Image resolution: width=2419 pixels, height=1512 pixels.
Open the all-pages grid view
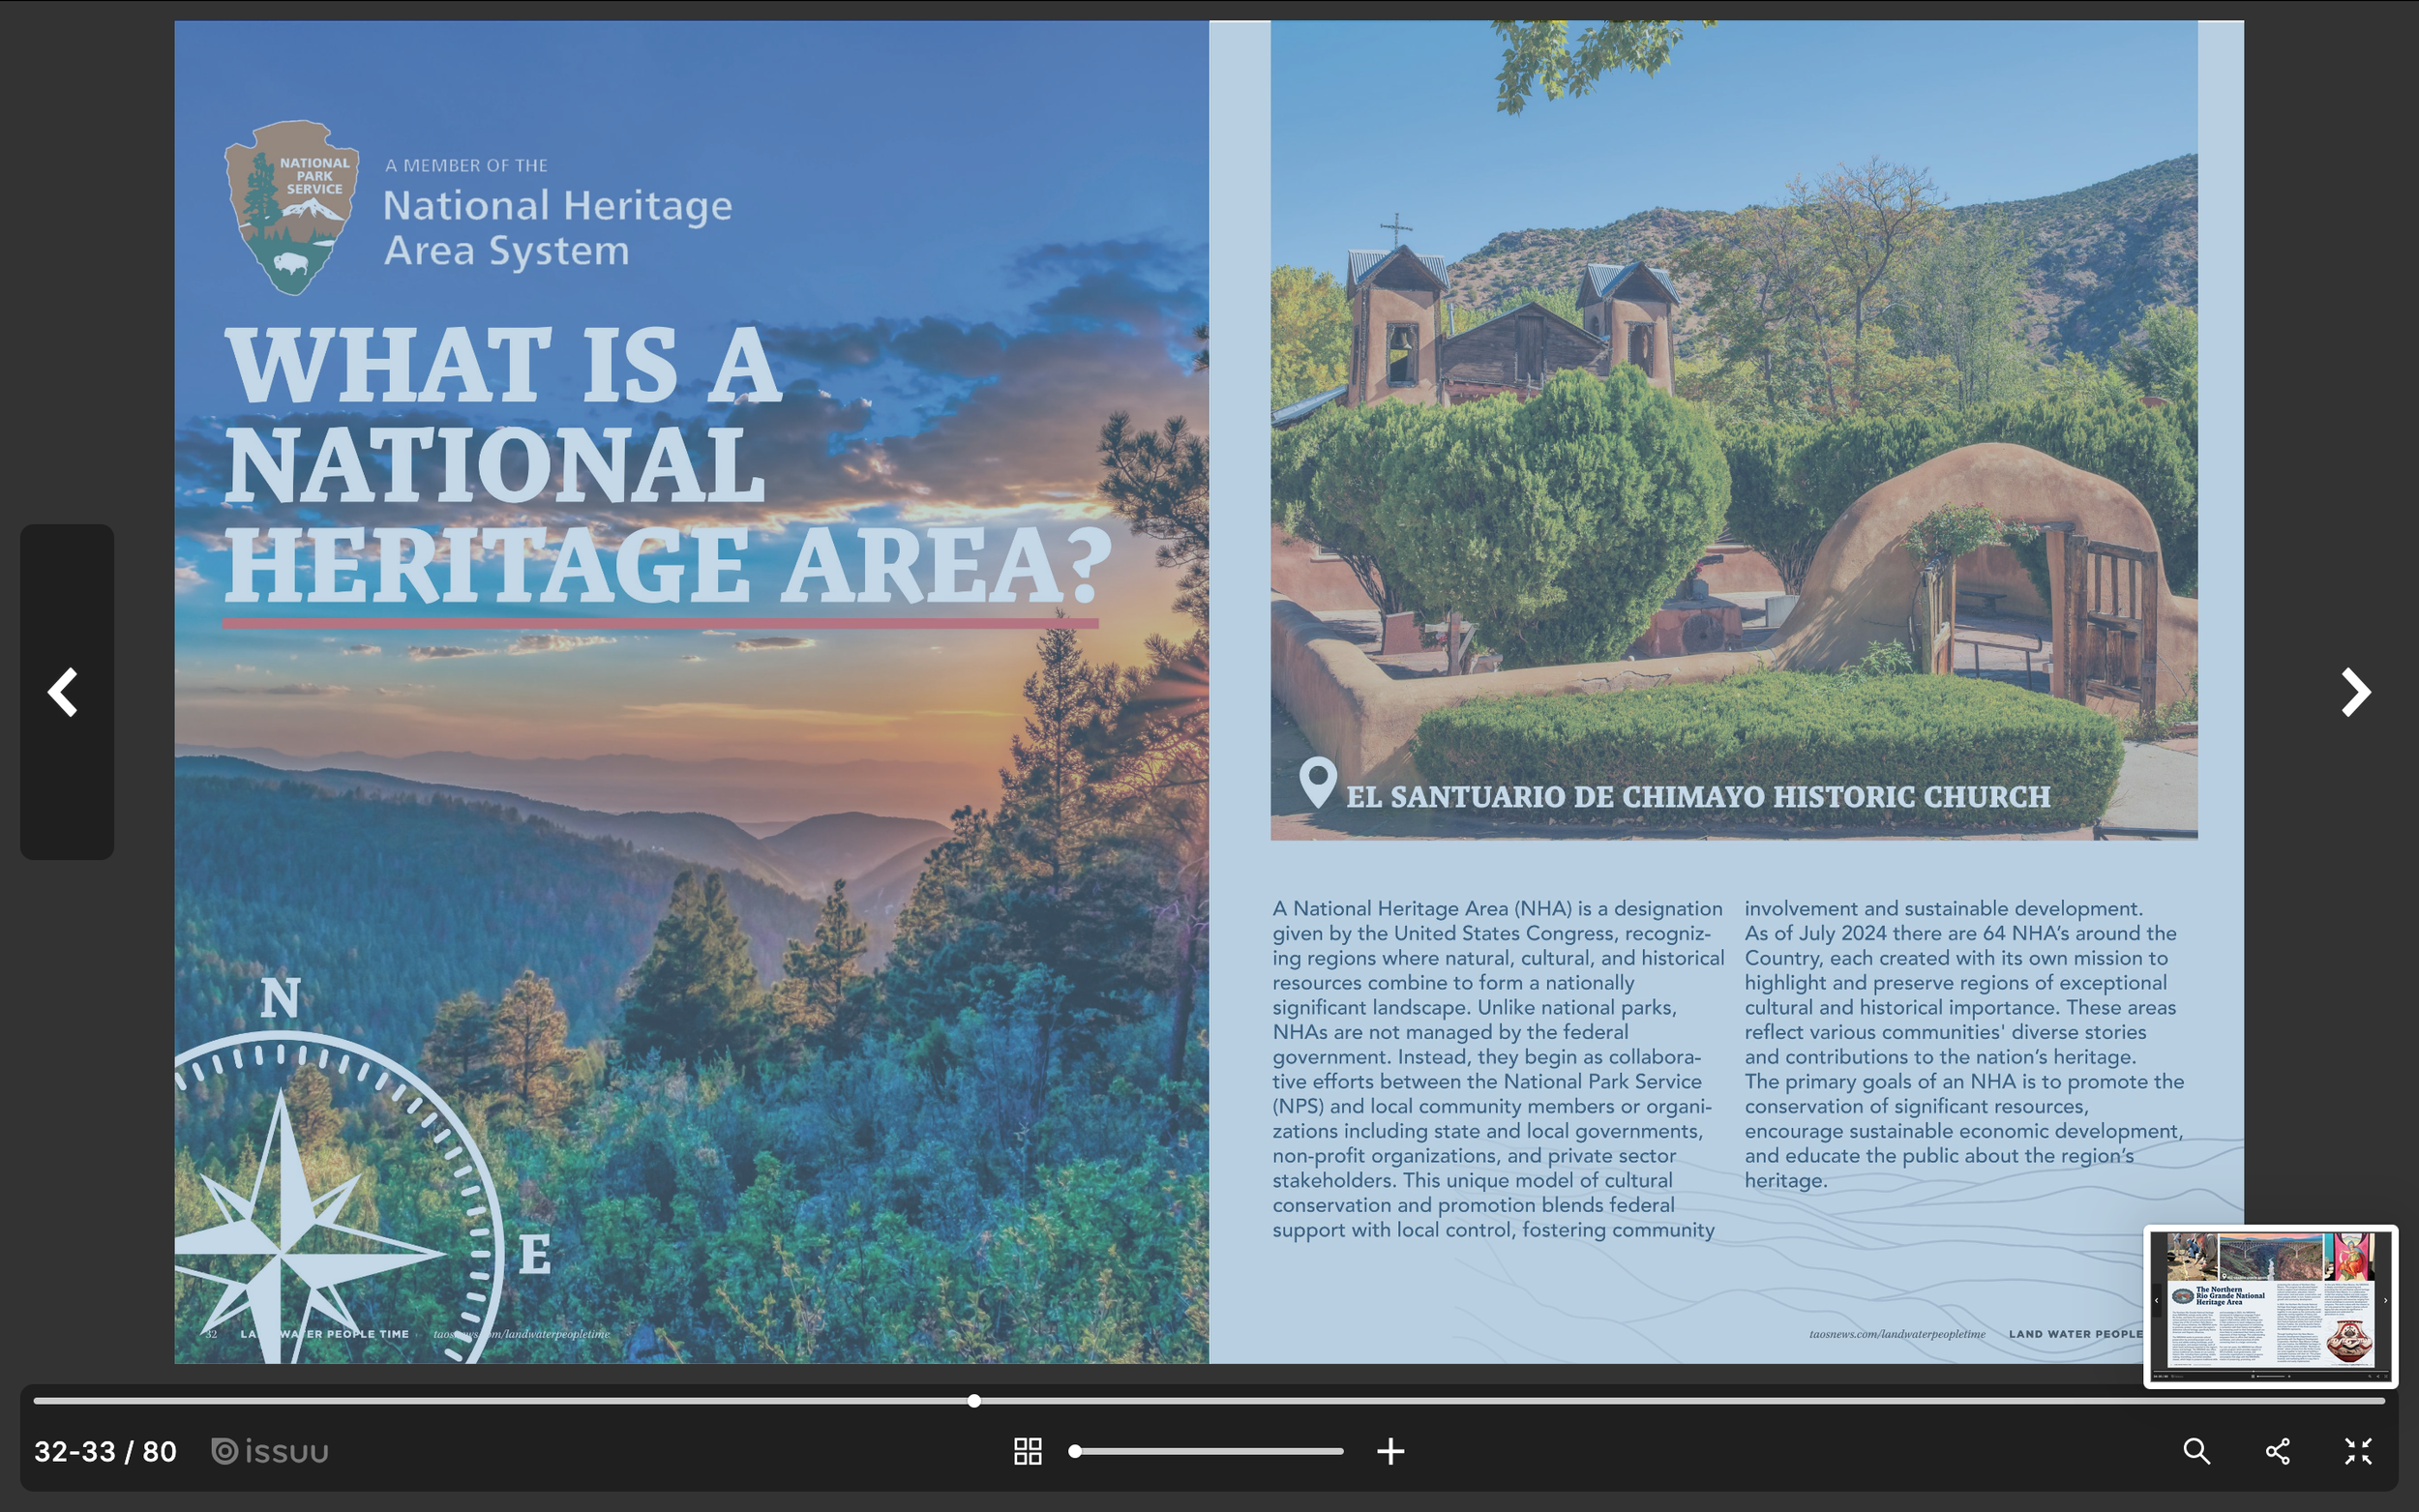coord(1027,1451)
